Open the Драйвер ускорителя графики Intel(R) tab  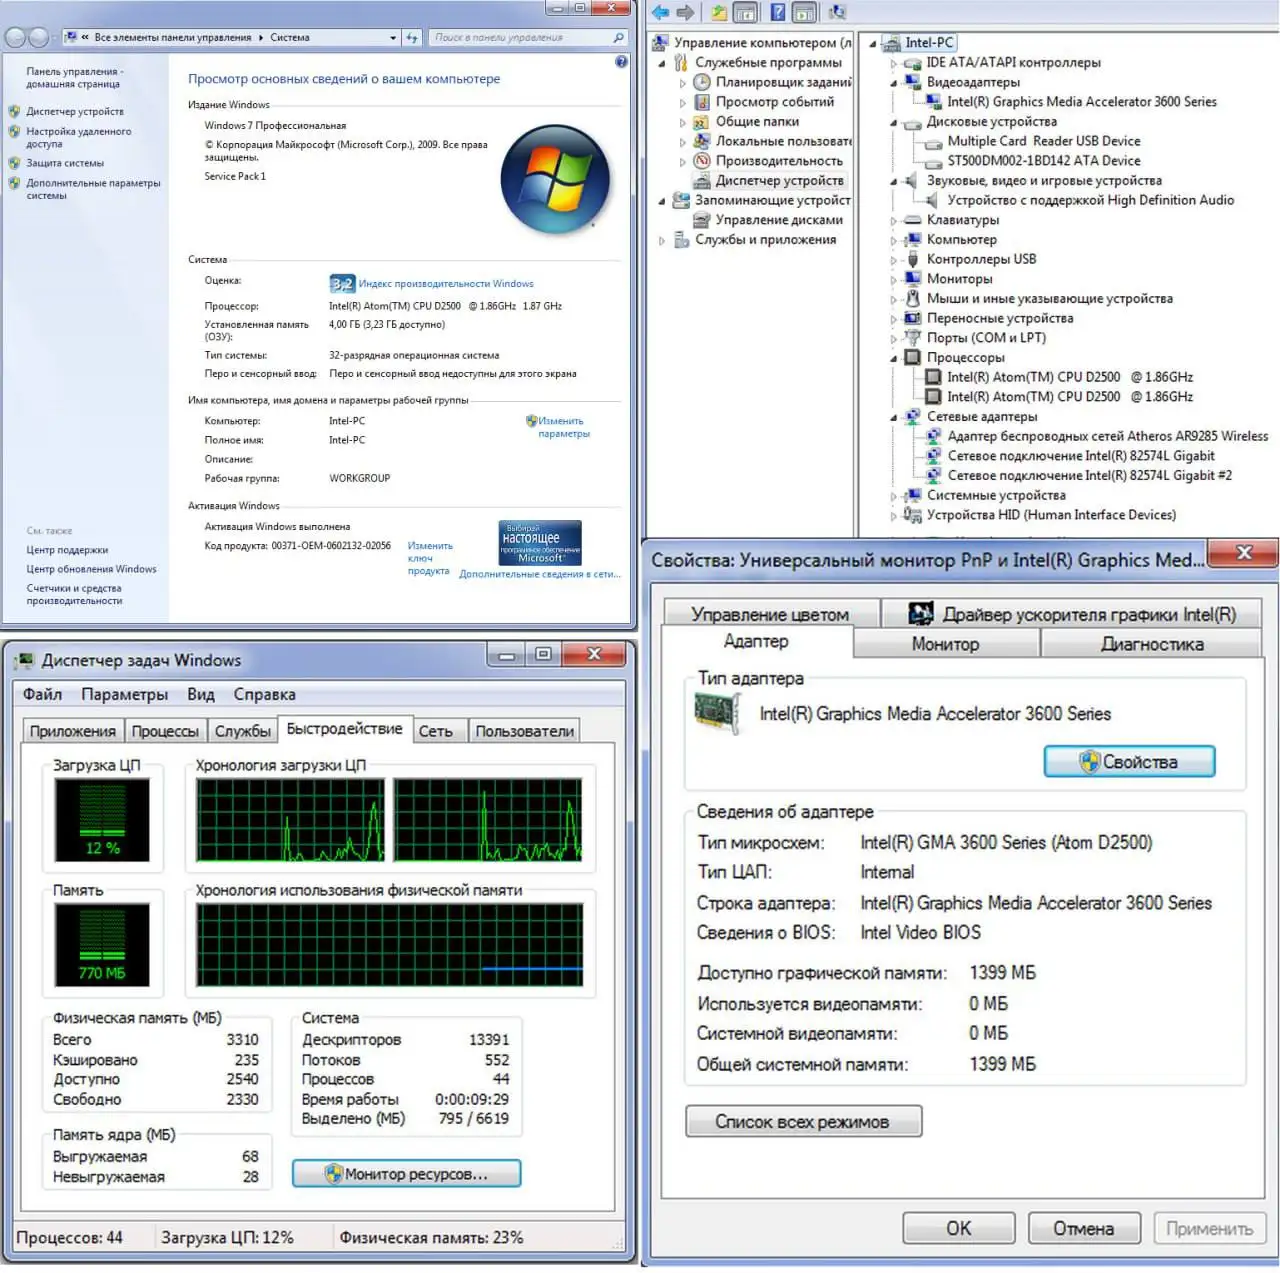point(1072,614)
